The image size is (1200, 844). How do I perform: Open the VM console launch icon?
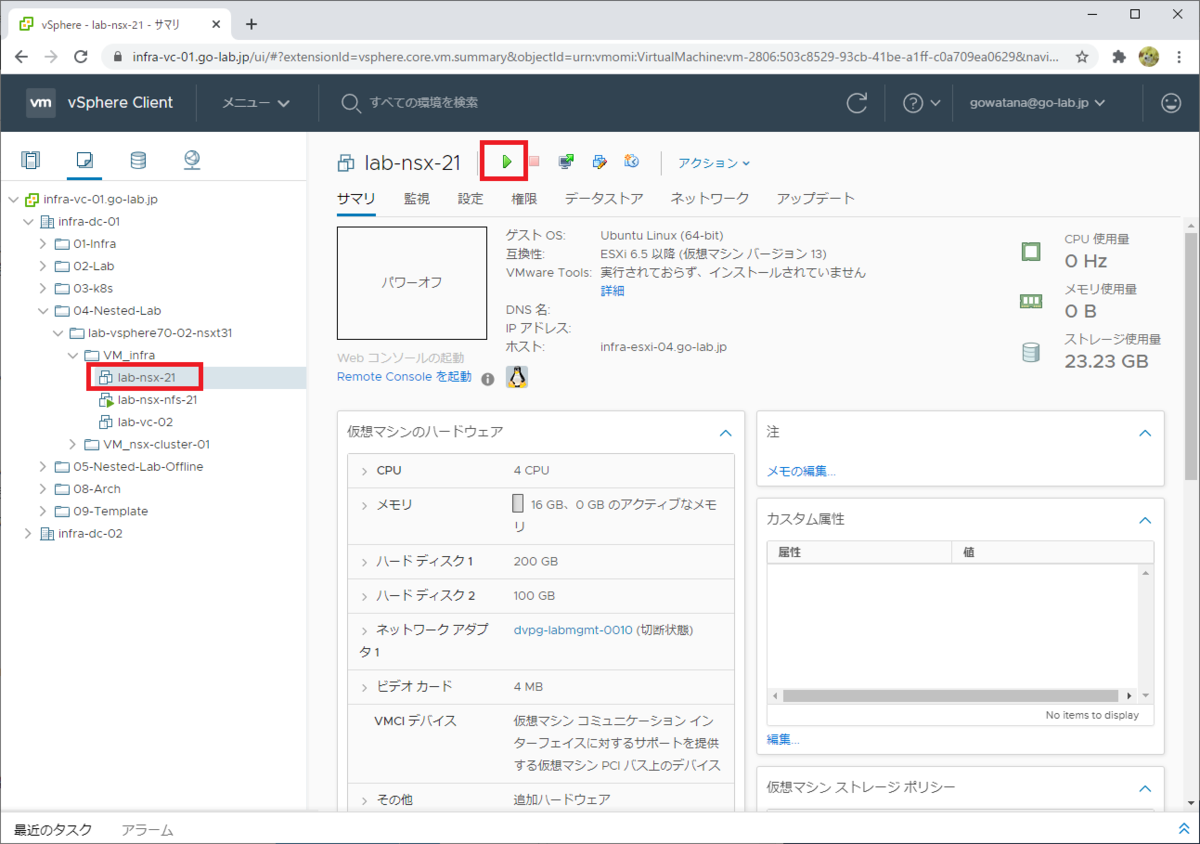click(x=566, y=160)
